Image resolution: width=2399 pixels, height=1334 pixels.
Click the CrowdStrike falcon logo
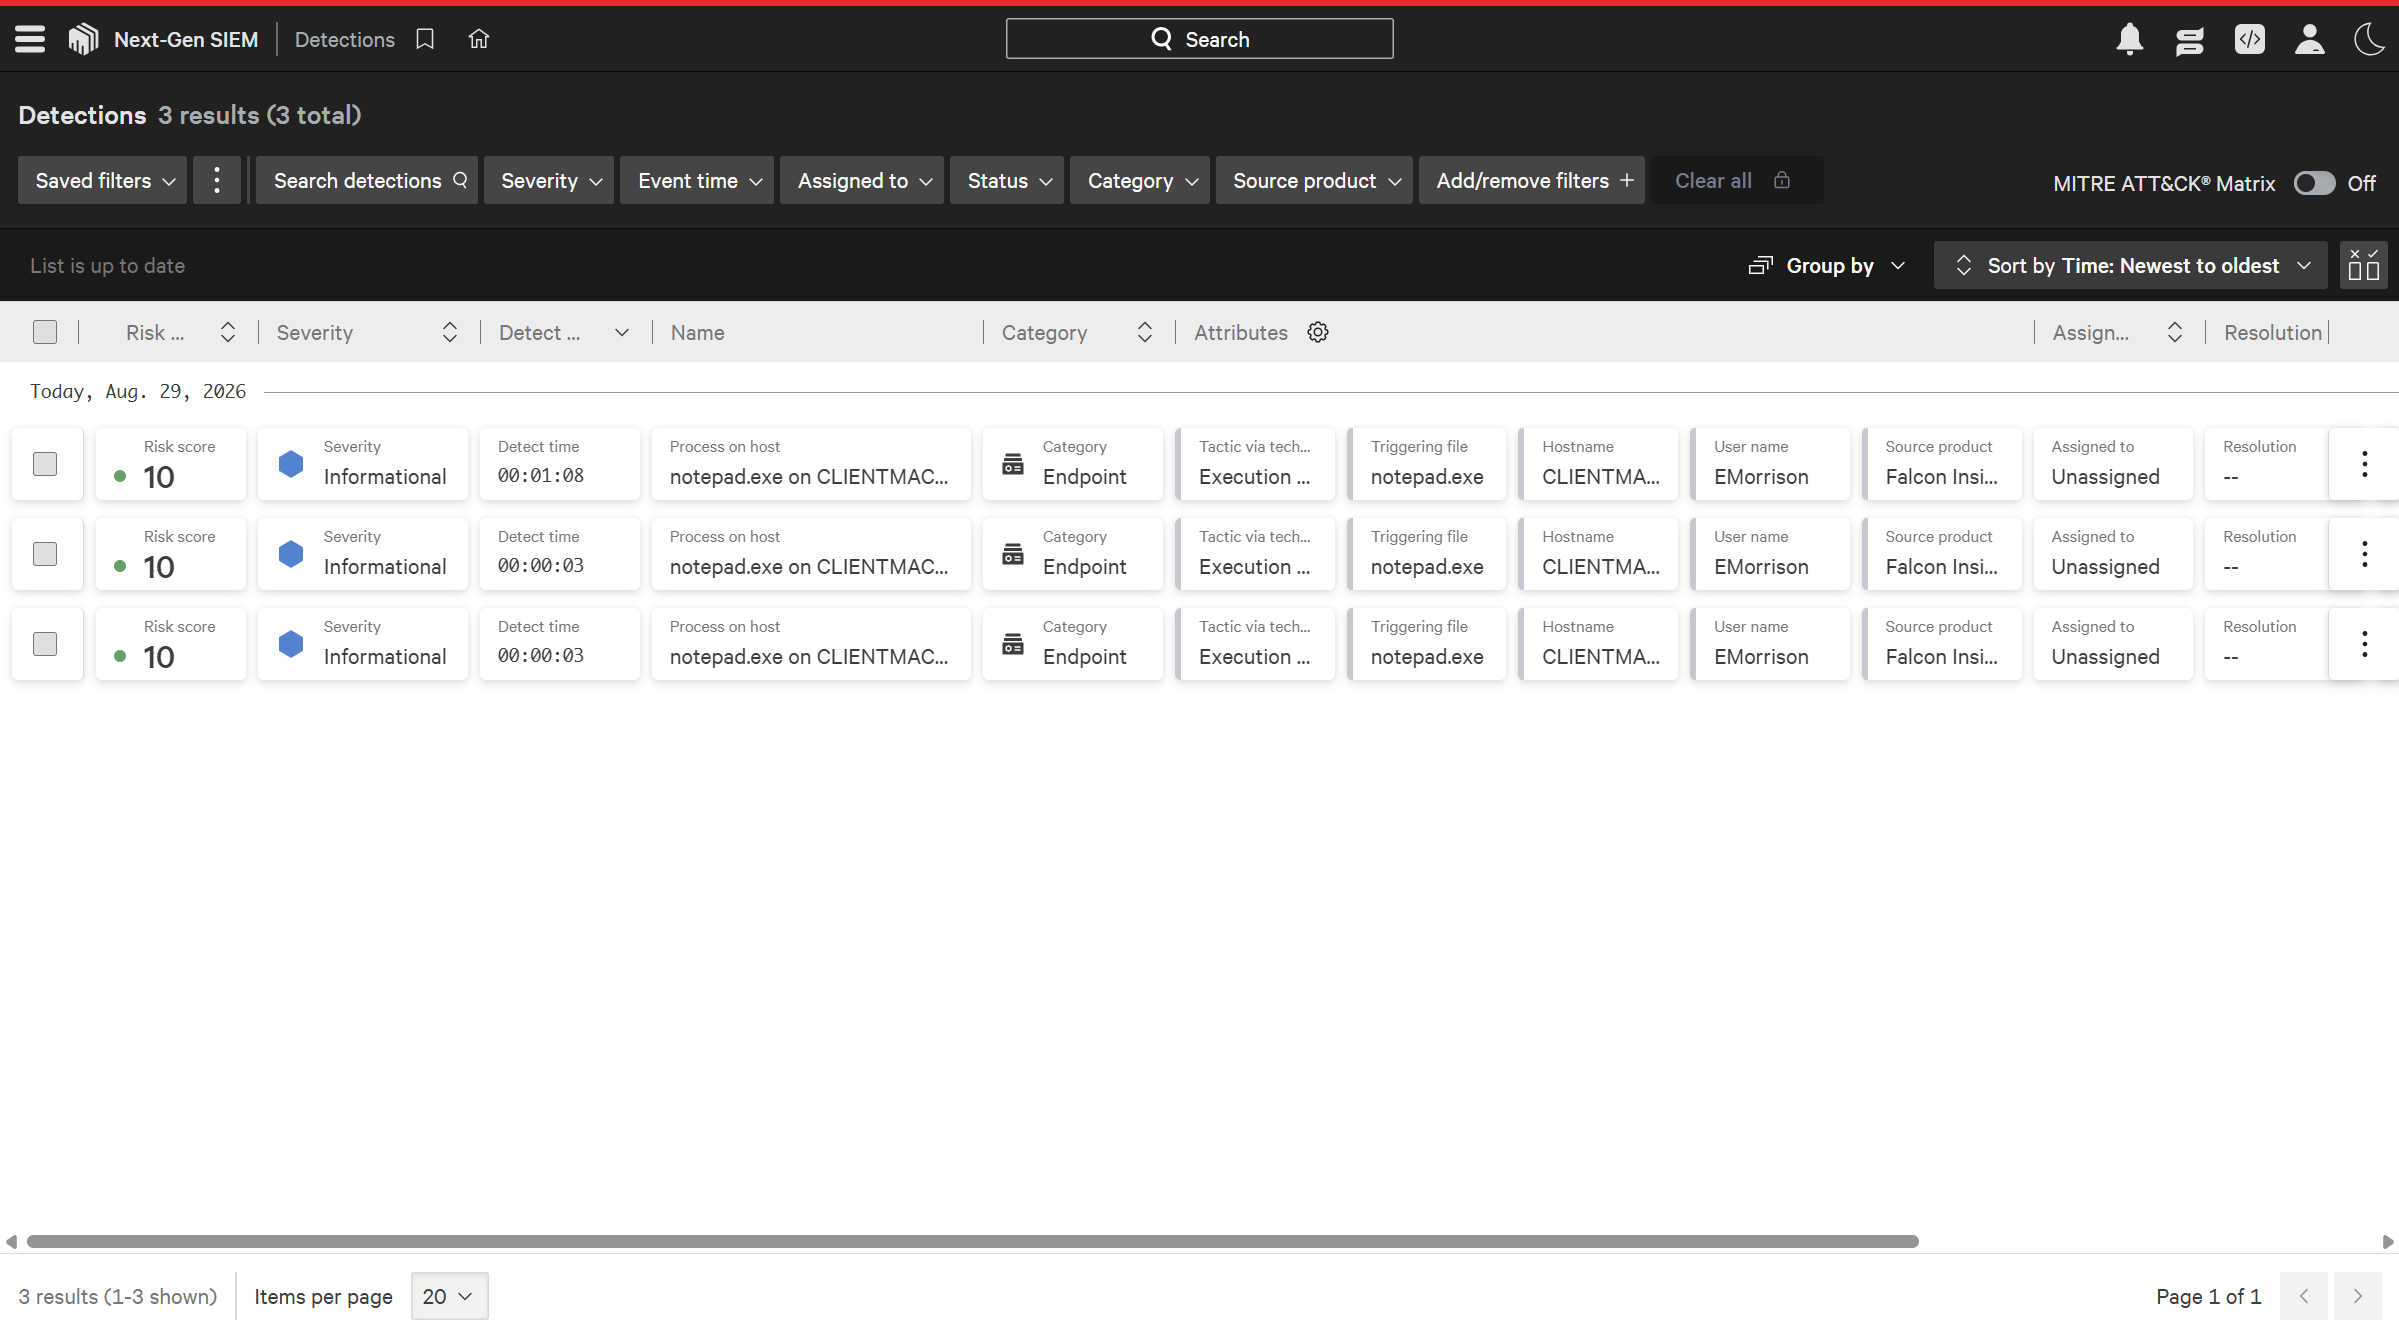[x=83, y=39]
